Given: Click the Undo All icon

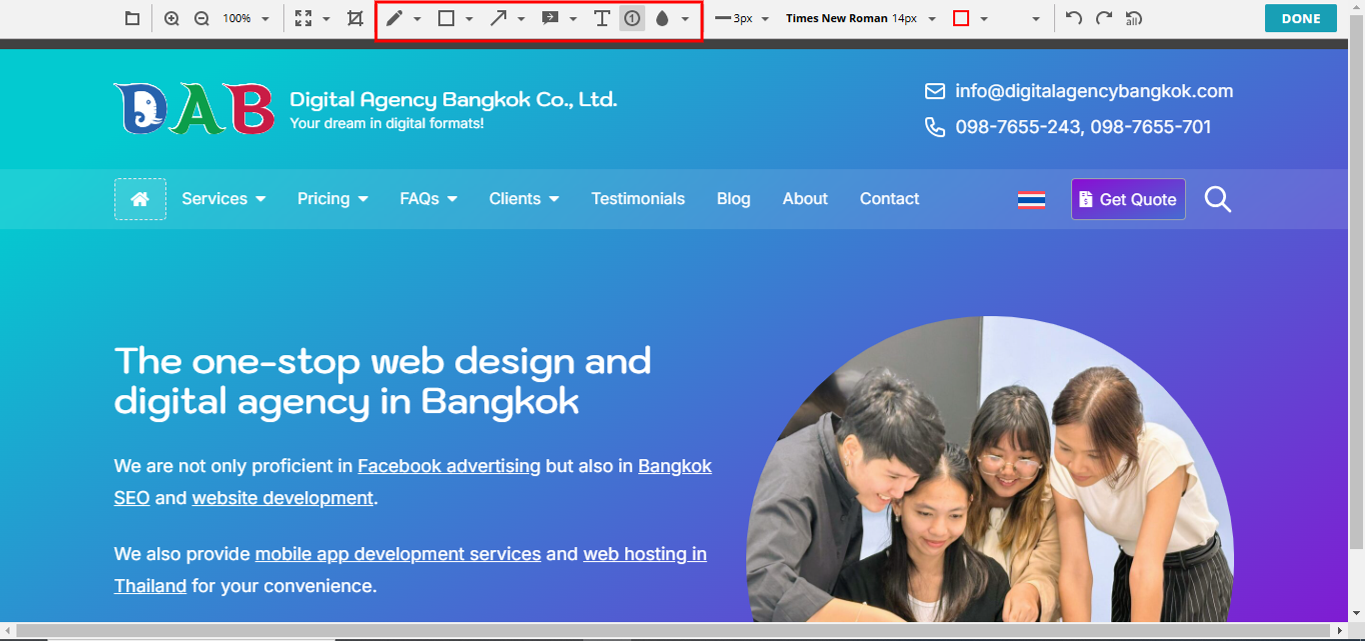Looking at the screenshot, I should 1134,19.
